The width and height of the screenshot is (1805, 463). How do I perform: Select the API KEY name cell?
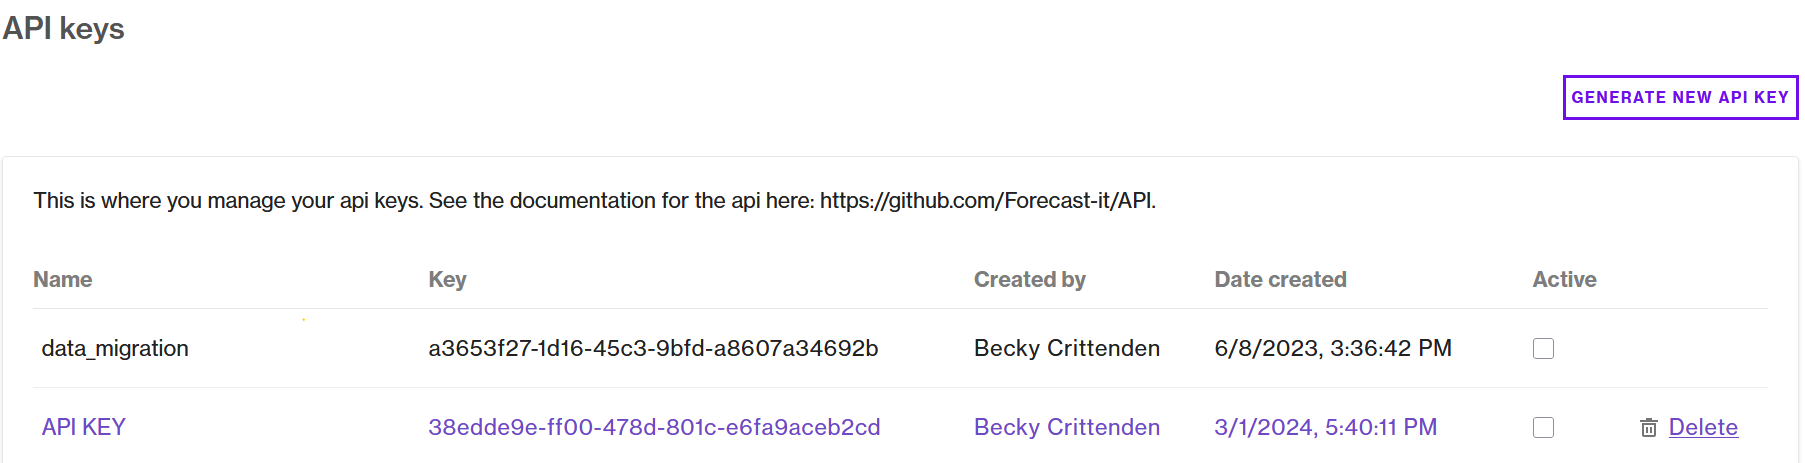[84, 427]
